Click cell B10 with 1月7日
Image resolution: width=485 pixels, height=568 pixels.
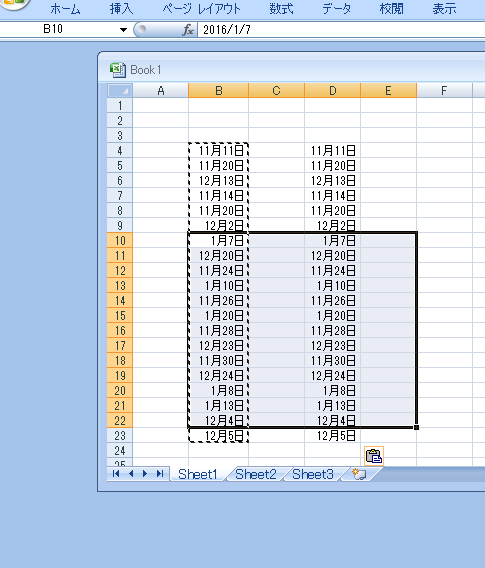coord(219,241)
